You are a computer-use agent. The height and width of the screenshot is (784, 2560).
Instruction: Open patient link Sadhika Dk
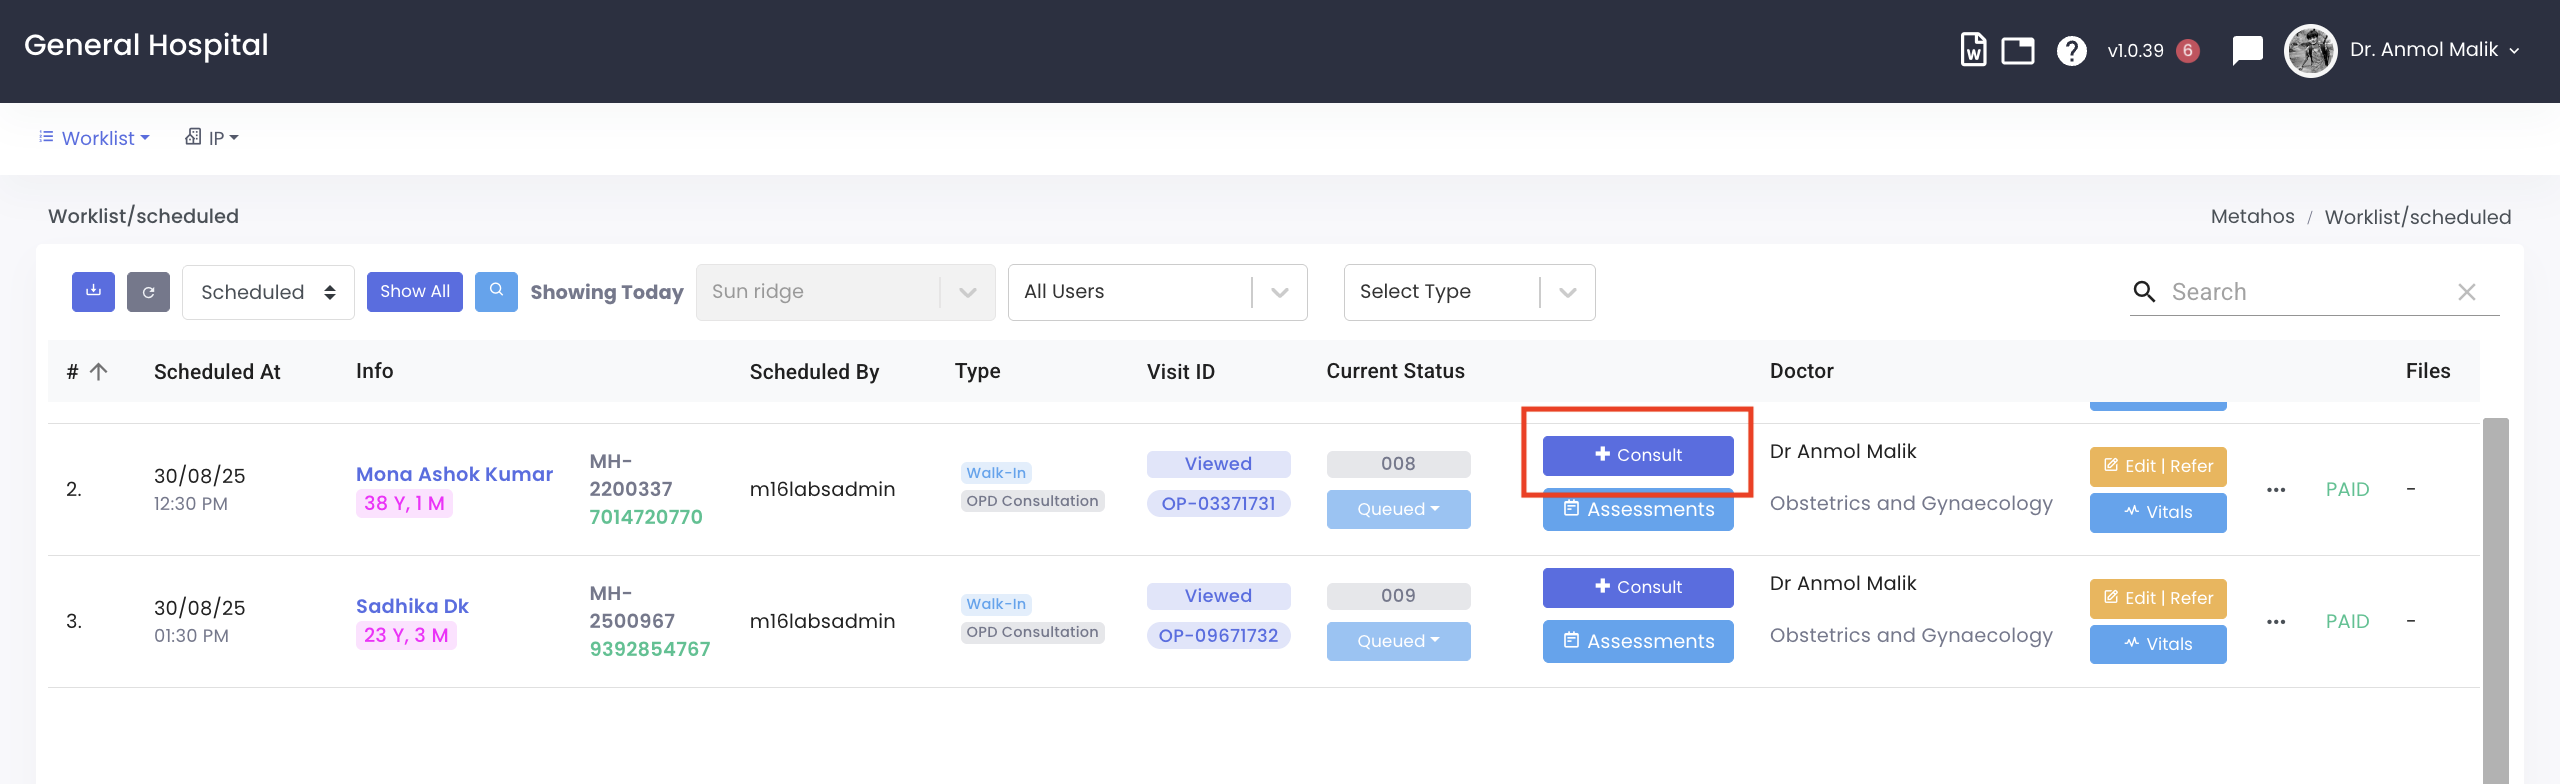click(x=412, y=606)
